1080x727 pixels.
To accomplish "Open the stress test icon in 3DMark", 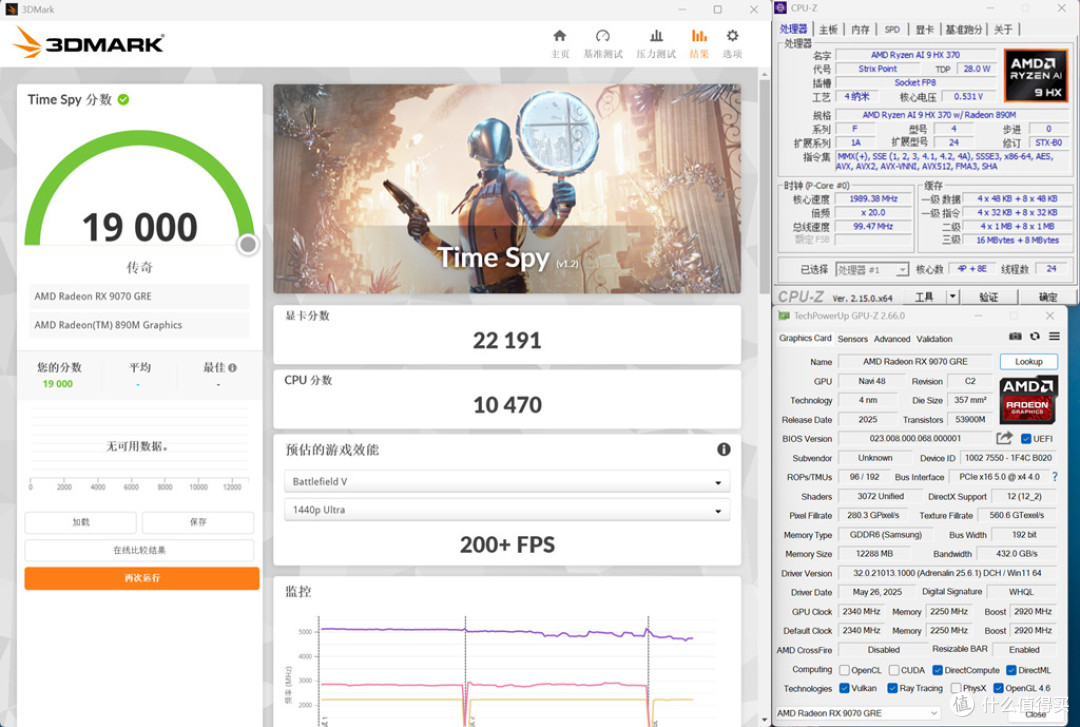I will click(656, 36).
